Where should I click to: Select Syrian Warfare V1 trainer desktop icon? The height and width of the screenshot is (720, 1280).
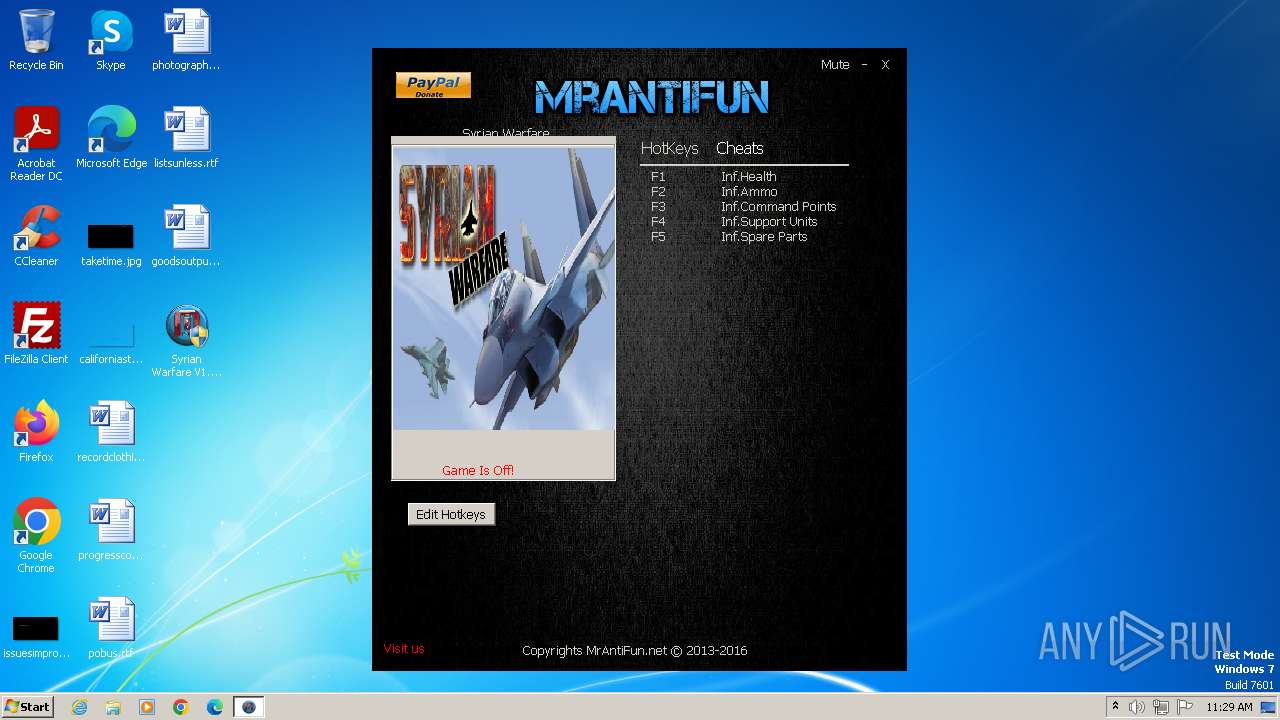[x=186, y=341]
